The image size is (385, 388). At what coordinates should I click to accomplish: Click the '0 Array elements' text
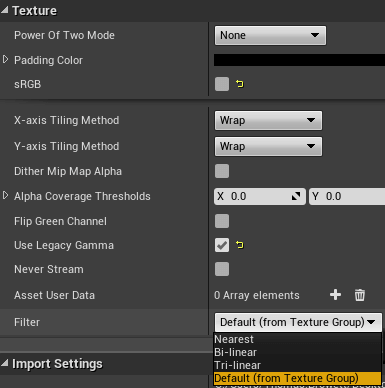pyautogui.click(x=257, y=295)
